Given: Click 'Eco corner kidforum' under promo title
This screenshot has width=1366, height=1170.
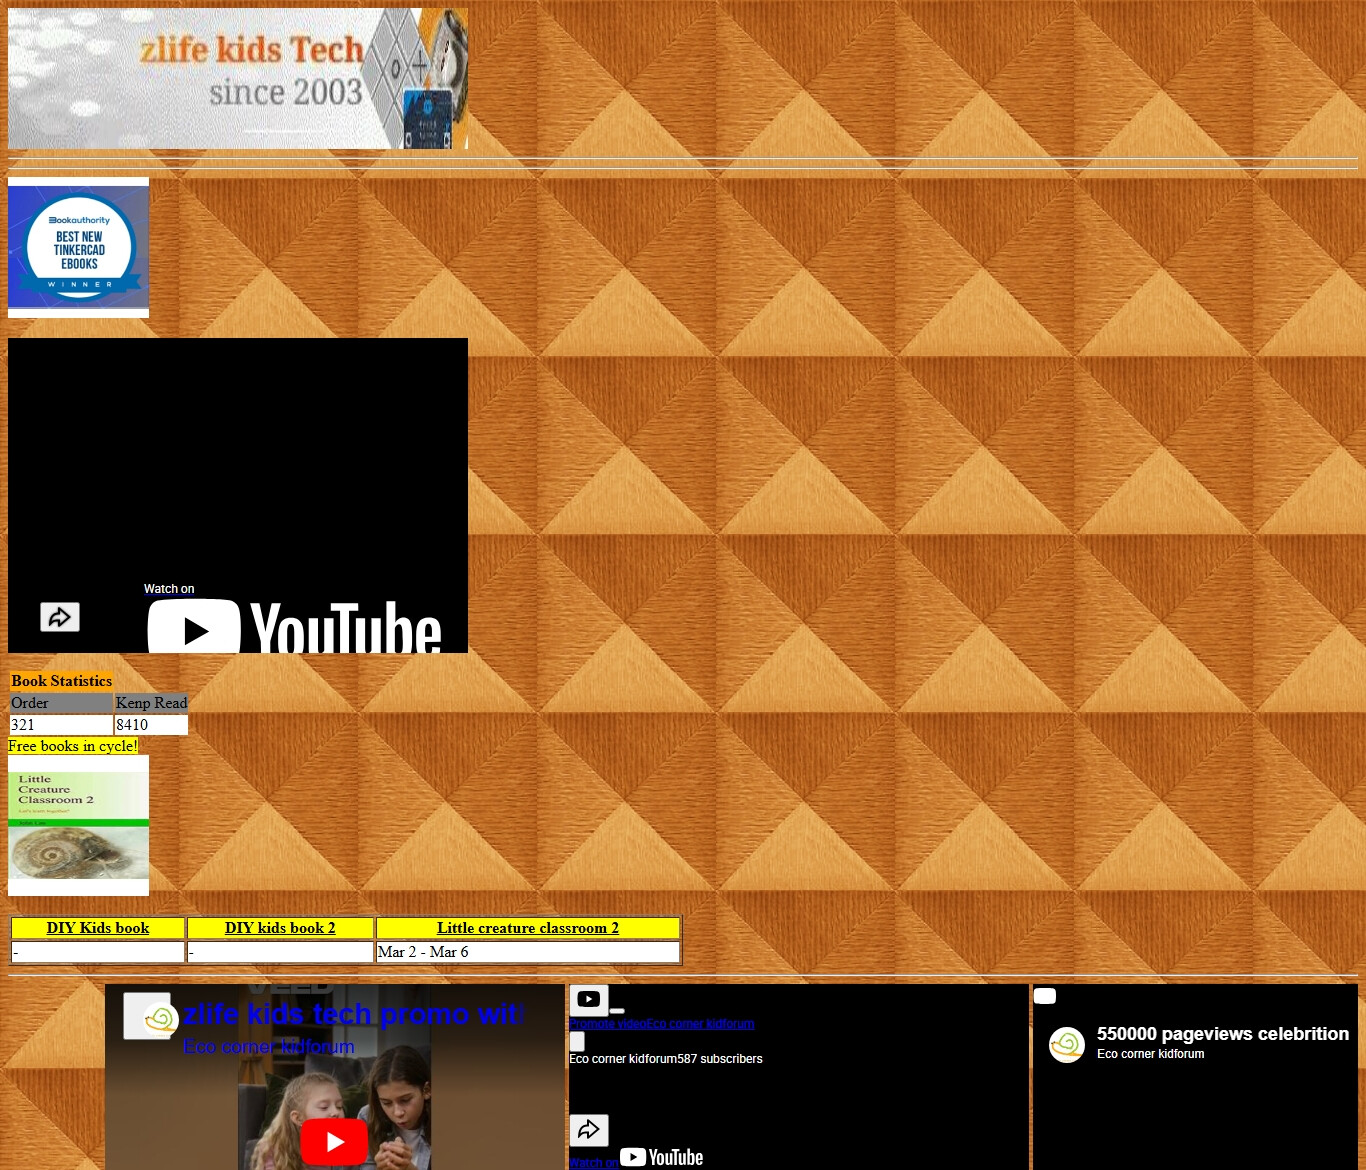Looking at the screenshot, I should point(268,1047).
